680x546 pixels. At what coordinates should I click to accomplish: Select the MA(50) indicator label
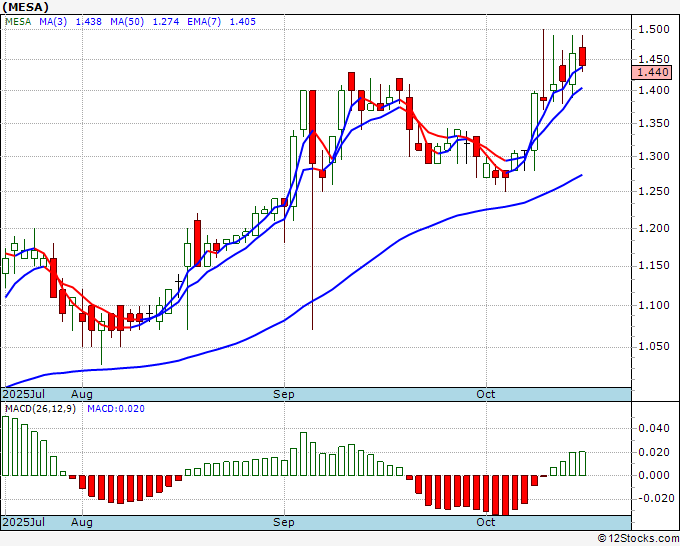[x=127, y=22]
